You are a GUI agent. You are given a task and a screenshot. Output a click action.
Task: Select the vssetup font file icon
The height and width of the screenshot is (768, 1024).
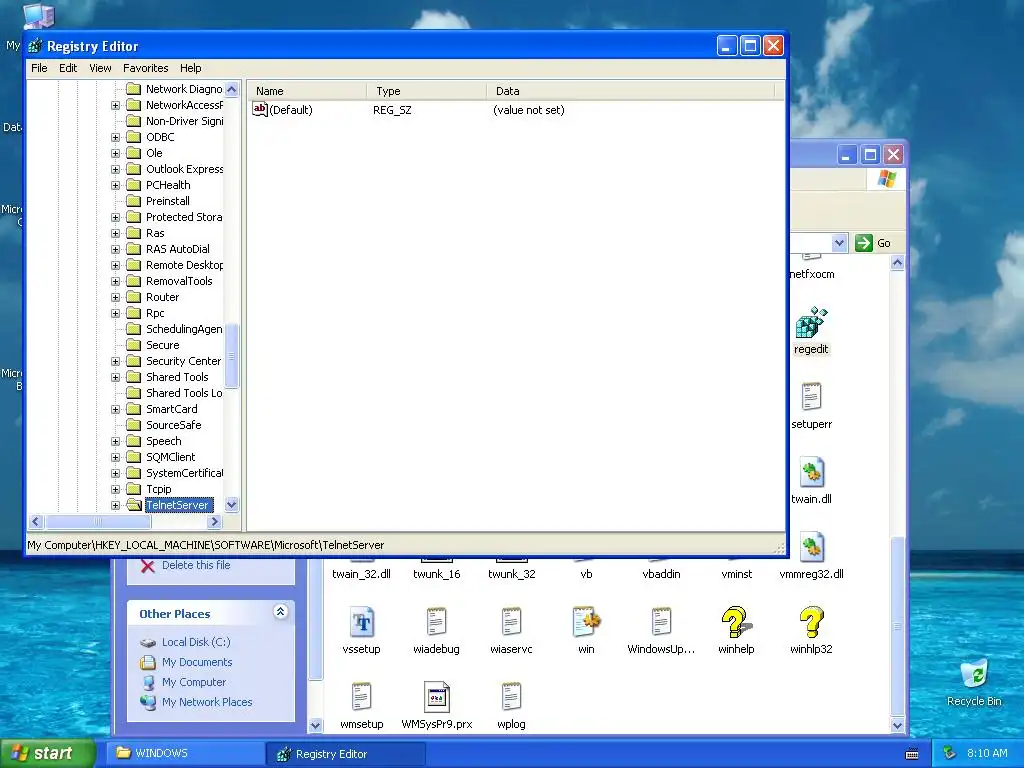tap(361, 622)
